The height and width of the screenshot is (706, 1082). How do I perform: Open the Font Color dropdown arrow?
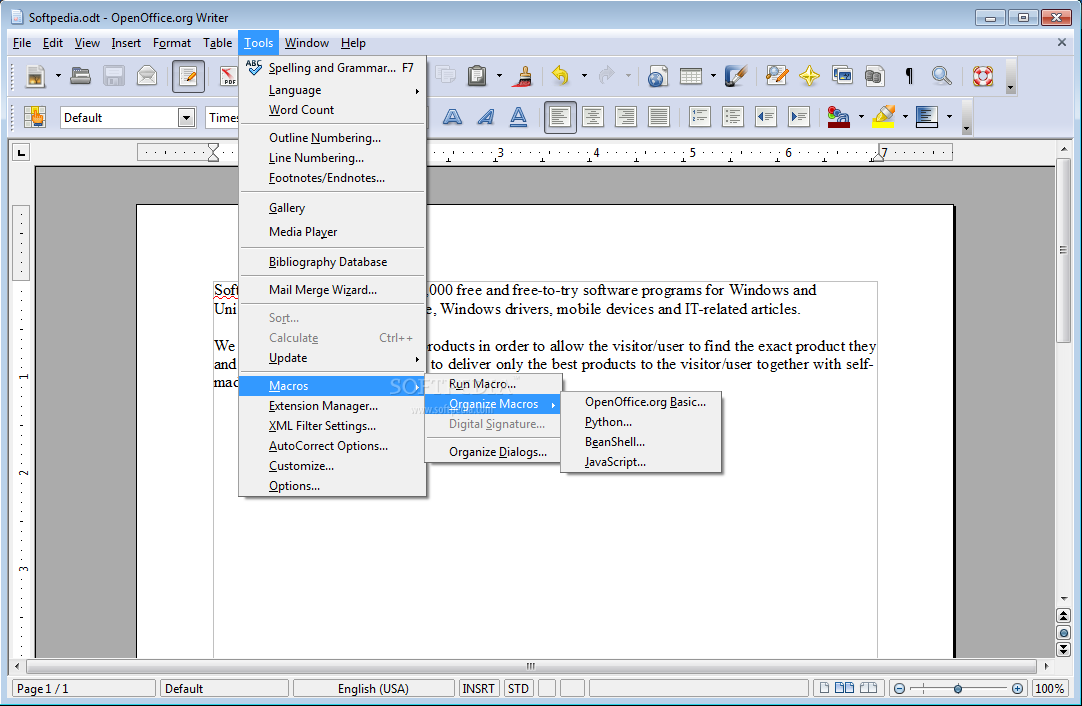pos(861,117)
